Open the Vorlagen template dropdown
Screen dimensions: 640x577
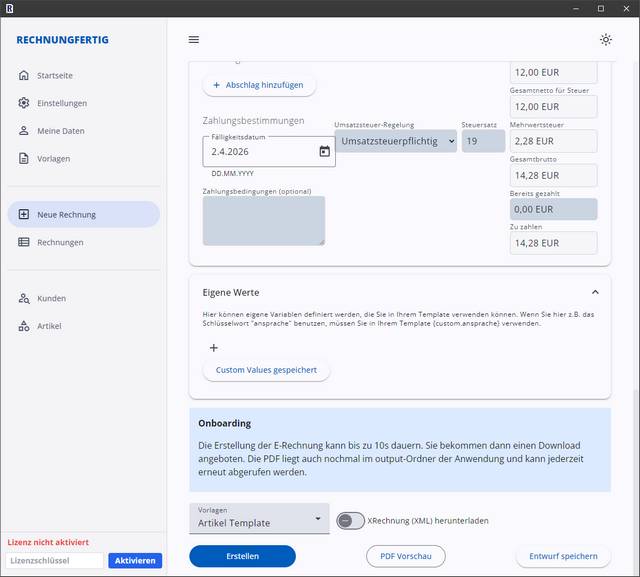point(259,518)
